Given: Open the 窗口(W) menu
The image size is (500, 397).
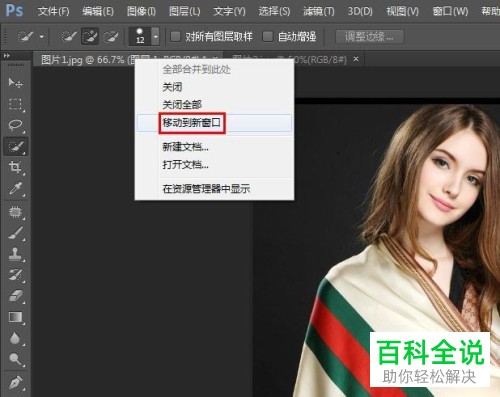Looking at the screenshot, I should (450, 12).
